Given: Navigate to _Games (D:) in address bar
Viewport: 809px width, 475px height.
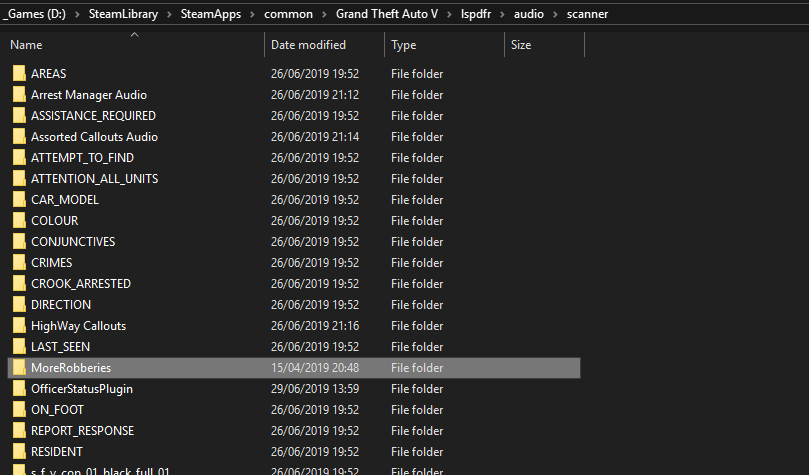Looking at the screenshot, I should tap(35, 14).
